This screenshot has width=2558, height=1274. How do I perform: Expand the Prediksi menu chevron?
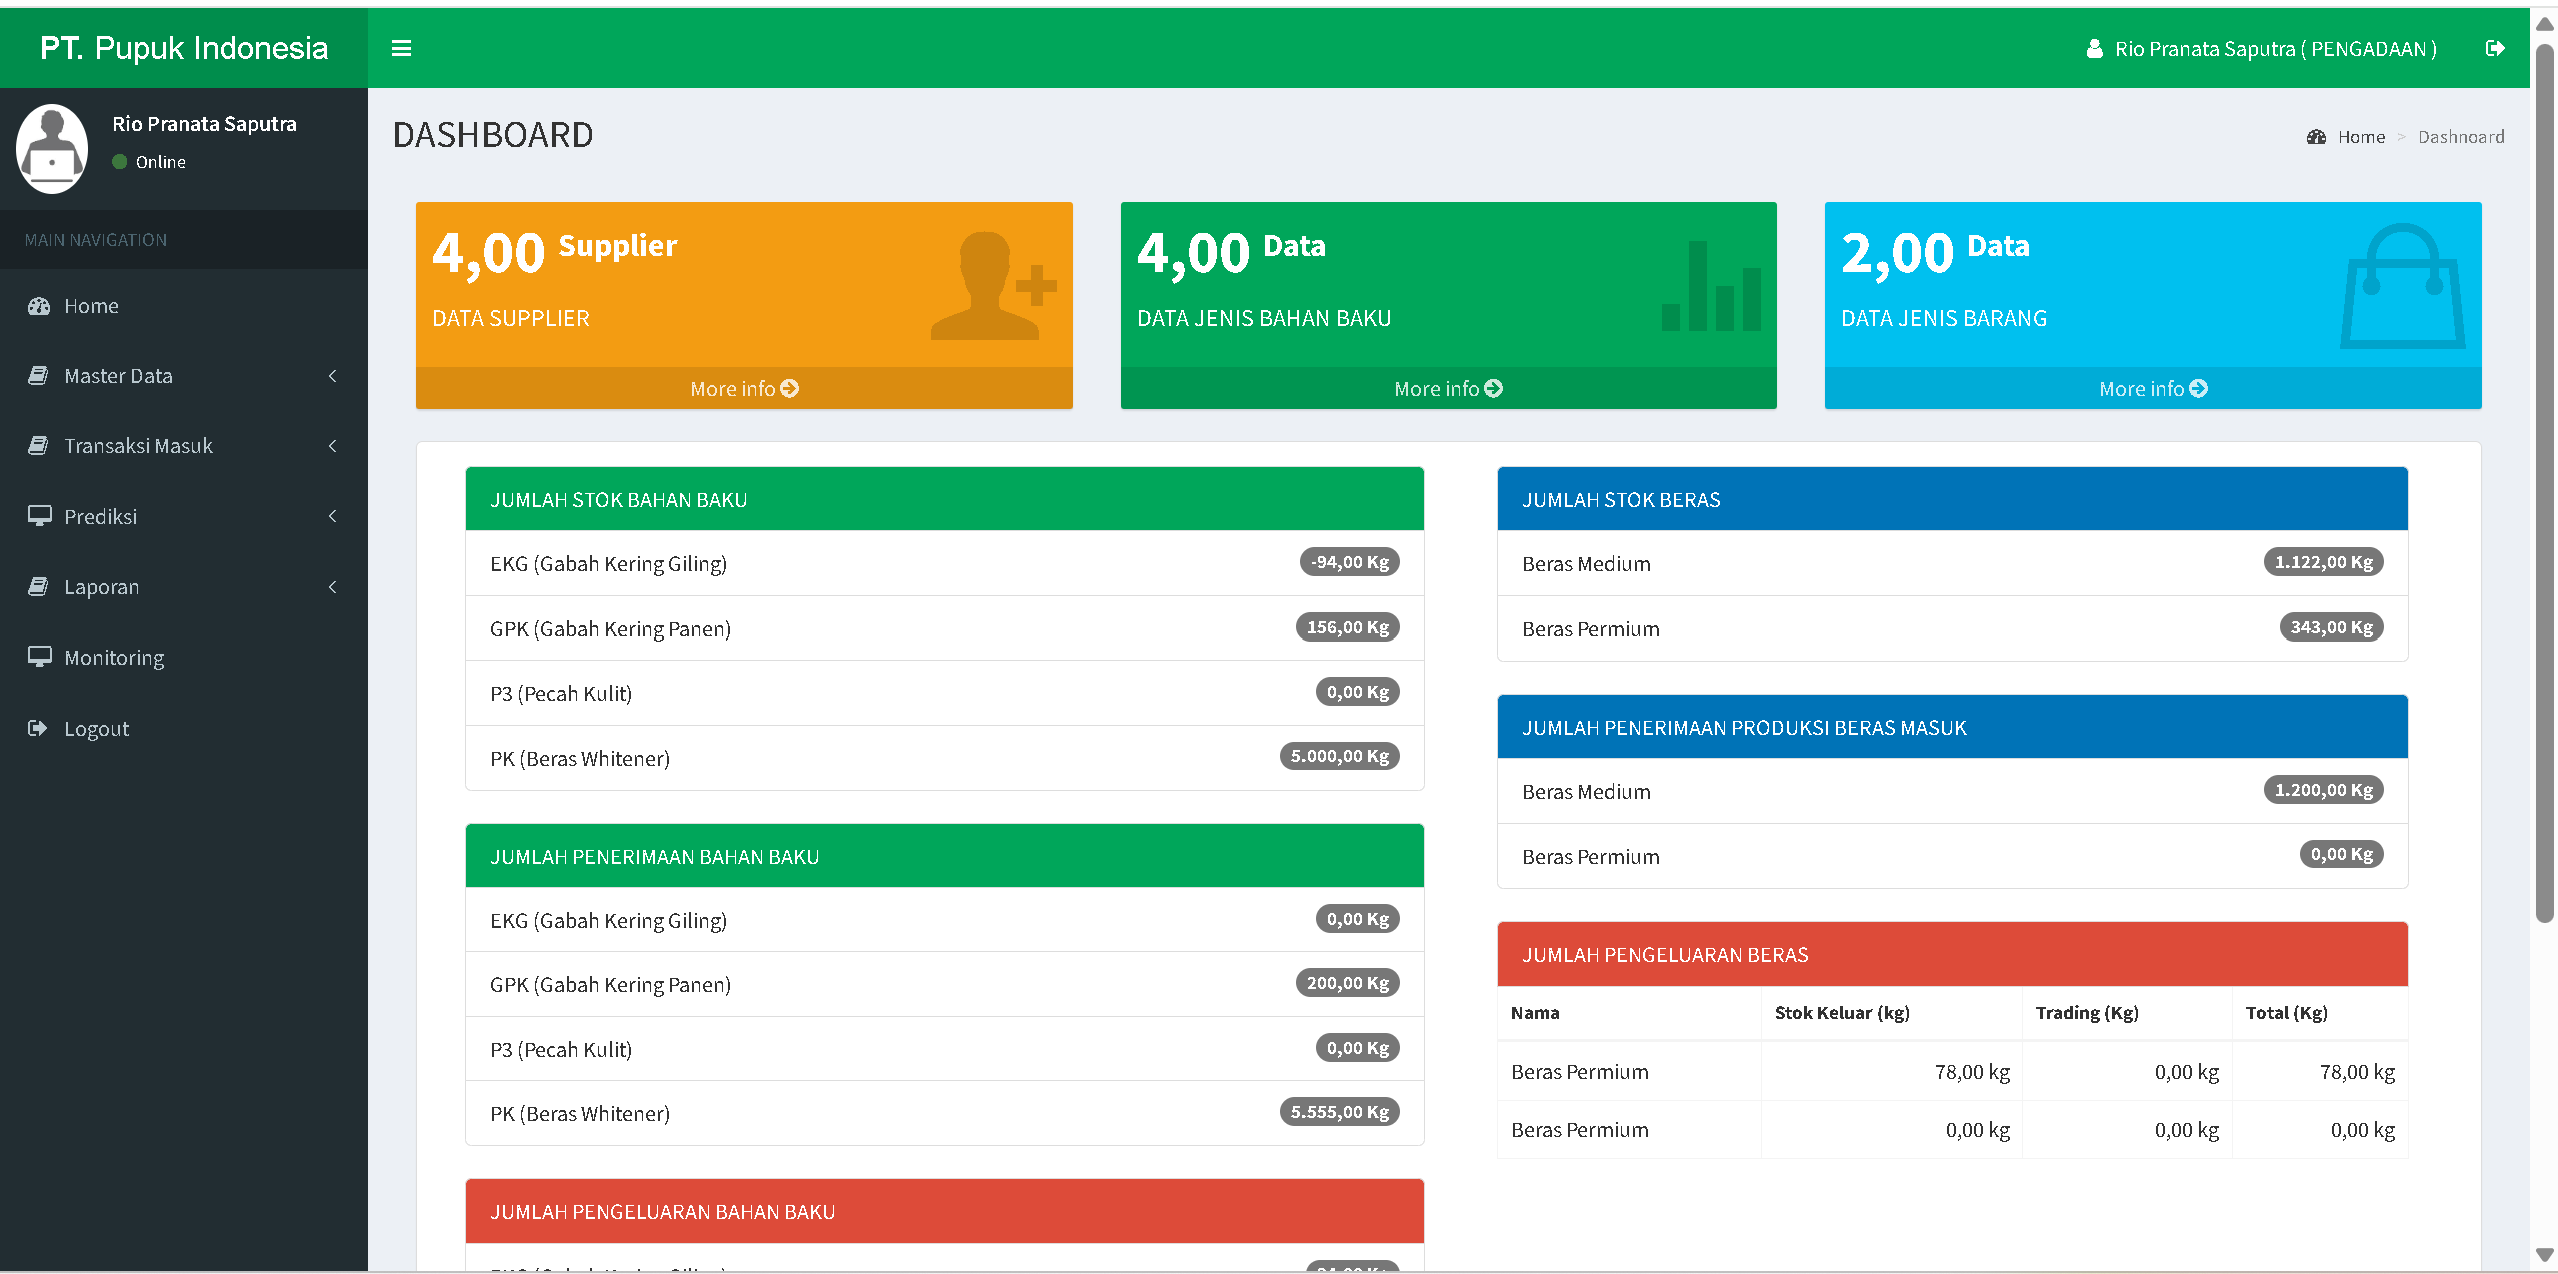(333, 516)
